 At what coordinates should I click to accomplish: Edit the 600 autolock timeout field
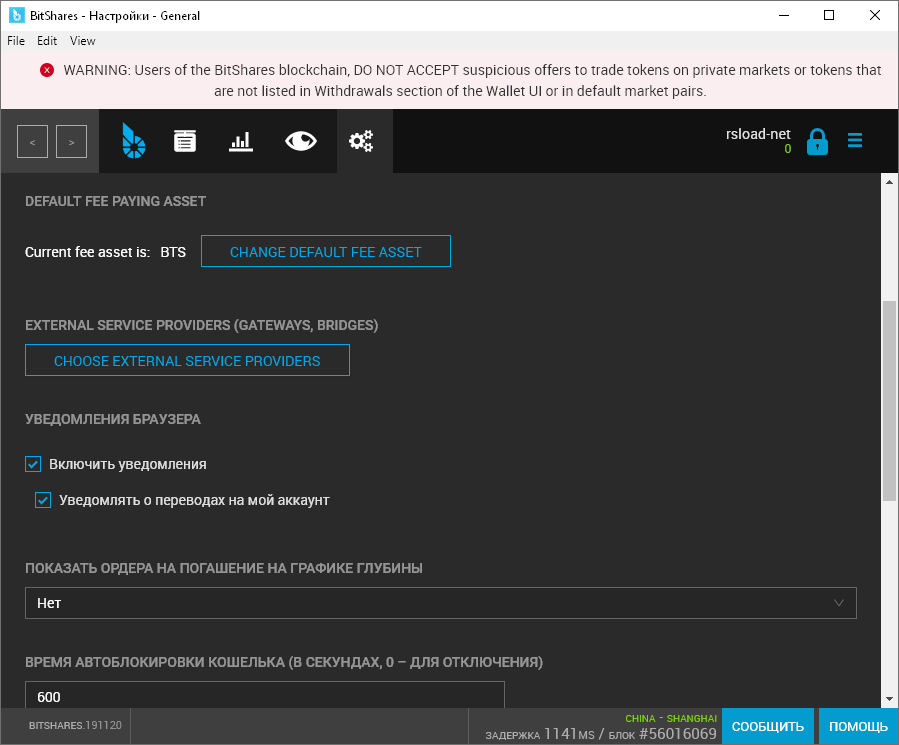[265, 696]
